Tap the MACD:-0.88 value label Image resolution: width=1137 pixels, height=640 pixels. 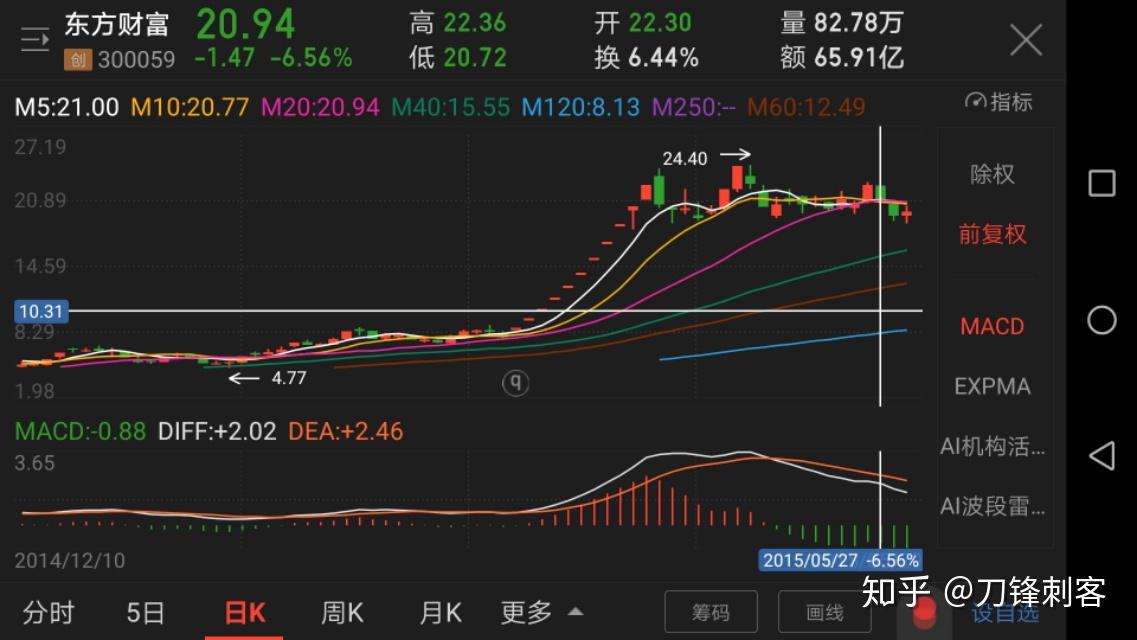click(80, 431)
